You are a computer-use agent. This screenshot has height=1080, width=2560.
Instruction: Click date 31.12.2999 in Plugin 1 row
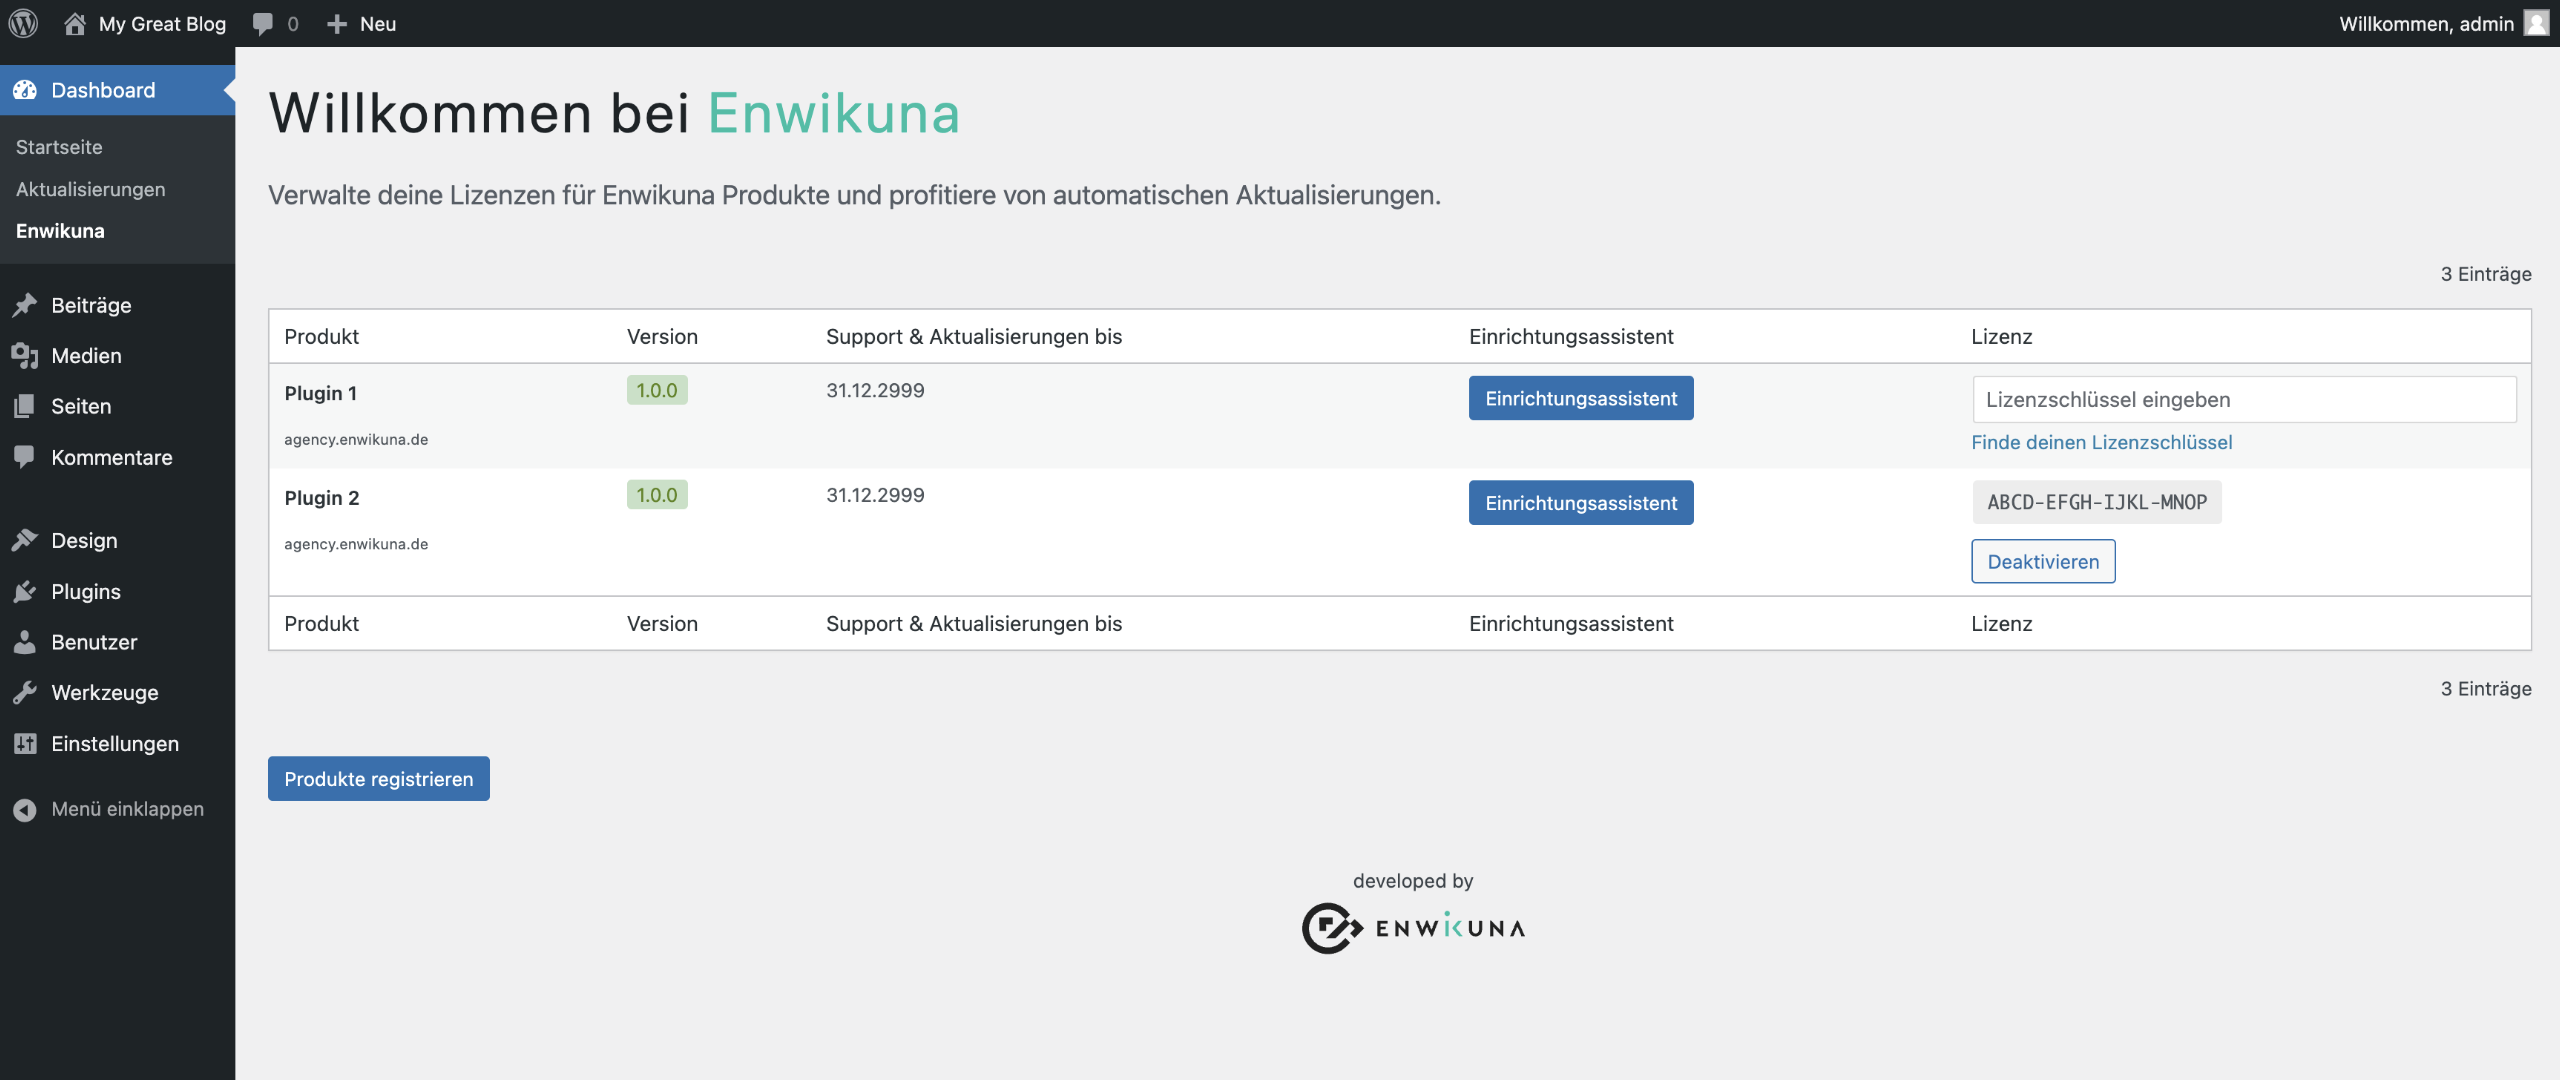pyautogui.click(x=875, y=390)
